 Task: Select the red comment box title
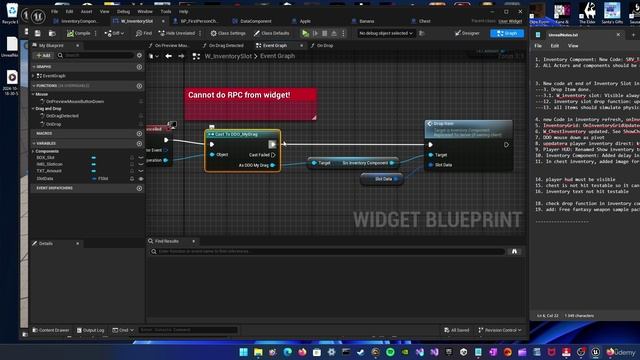[239, 95]
